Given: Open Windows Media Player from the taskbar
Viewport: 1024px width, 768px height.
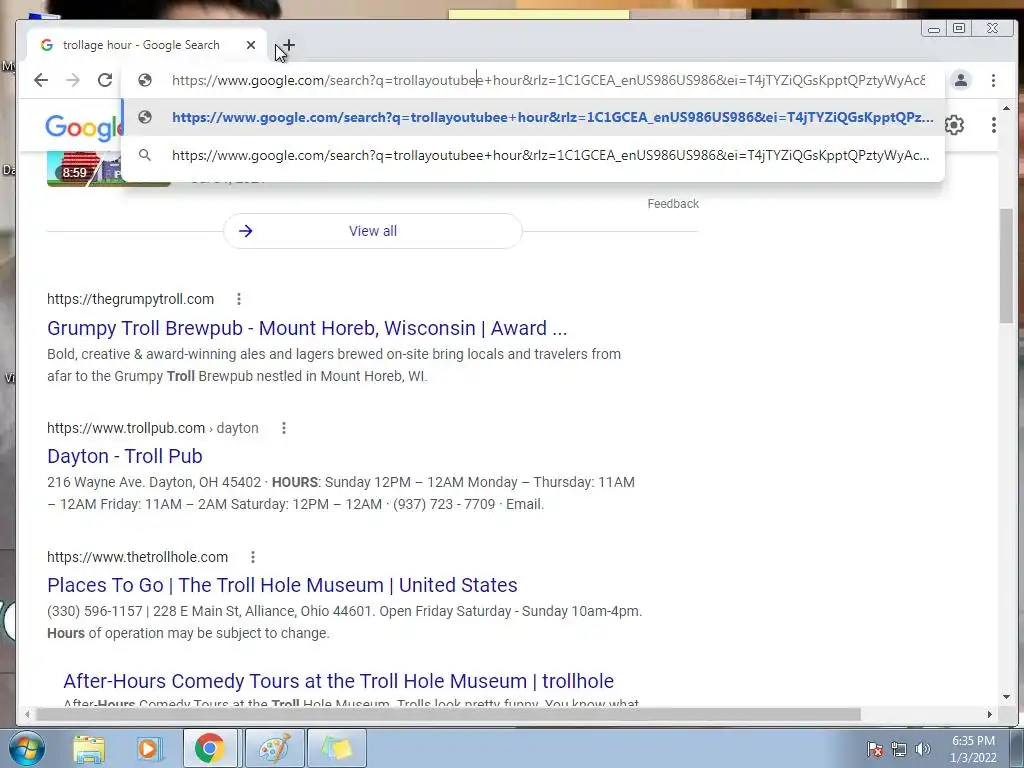Looking at the screenshot, I should point(148,748).
